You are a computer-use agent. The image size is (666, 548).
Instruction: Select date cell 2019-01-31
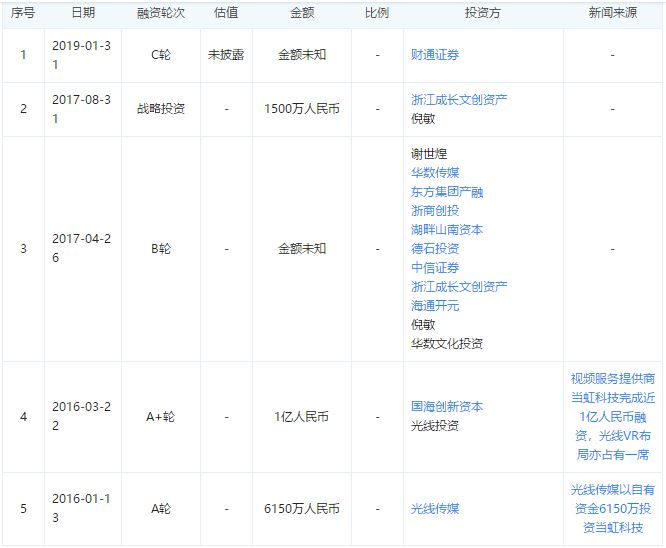[x=82, y=55]
